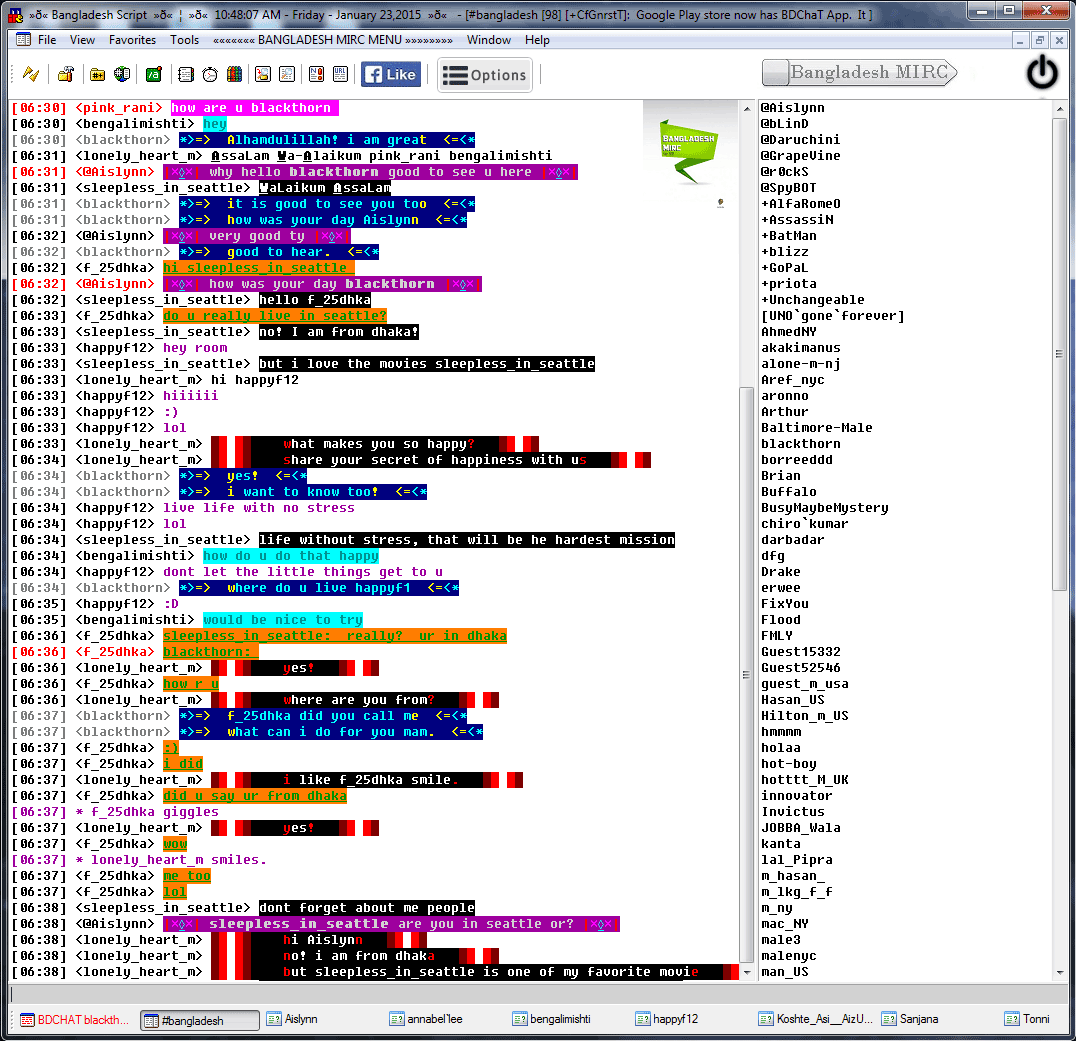Select blackthorn in the nick list
This screenshot has width=1076, height=1041.
coord(800,444)
